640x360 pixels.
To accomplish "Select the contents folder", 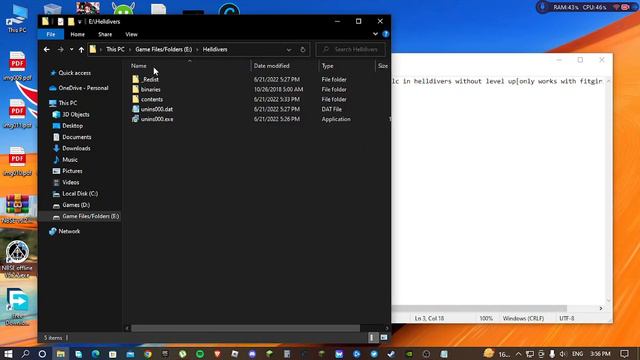I will coord(152,99).
